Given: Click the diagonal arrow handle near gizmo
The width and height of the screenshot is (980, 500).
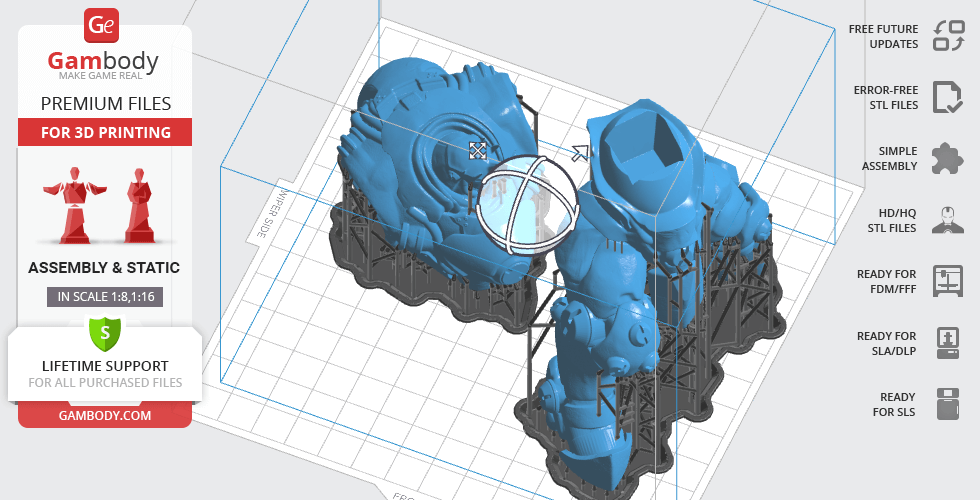Looking at the screenshot, I should (x=580, y=153).
